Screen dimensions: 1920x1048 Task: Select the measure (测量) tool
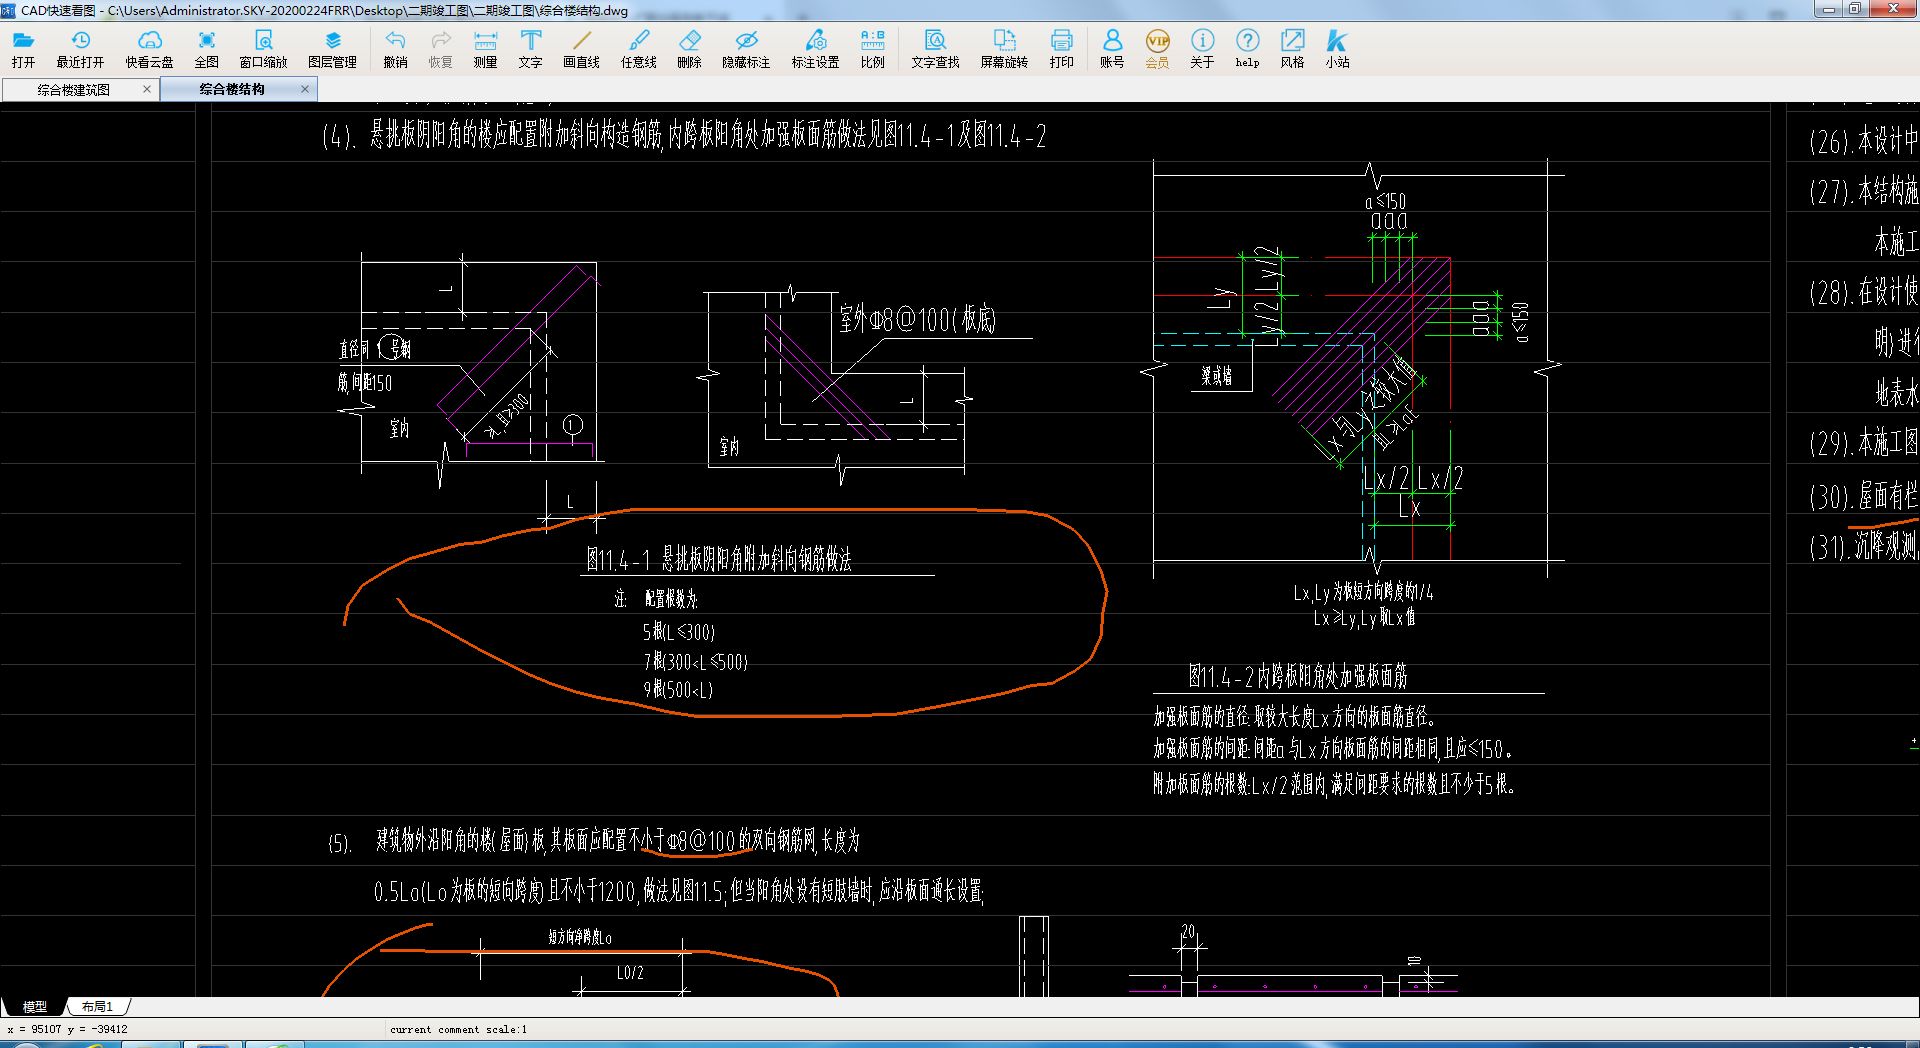coord(485,48)
